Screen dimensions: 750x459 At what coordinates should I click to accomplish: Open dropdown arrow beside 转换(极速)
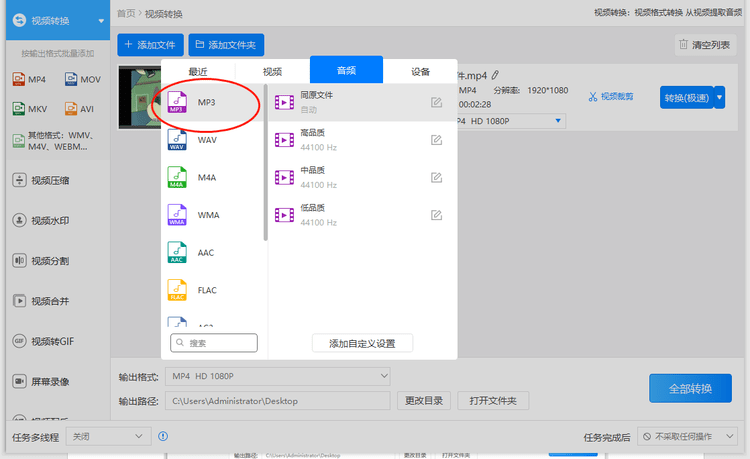click(719, 97)
